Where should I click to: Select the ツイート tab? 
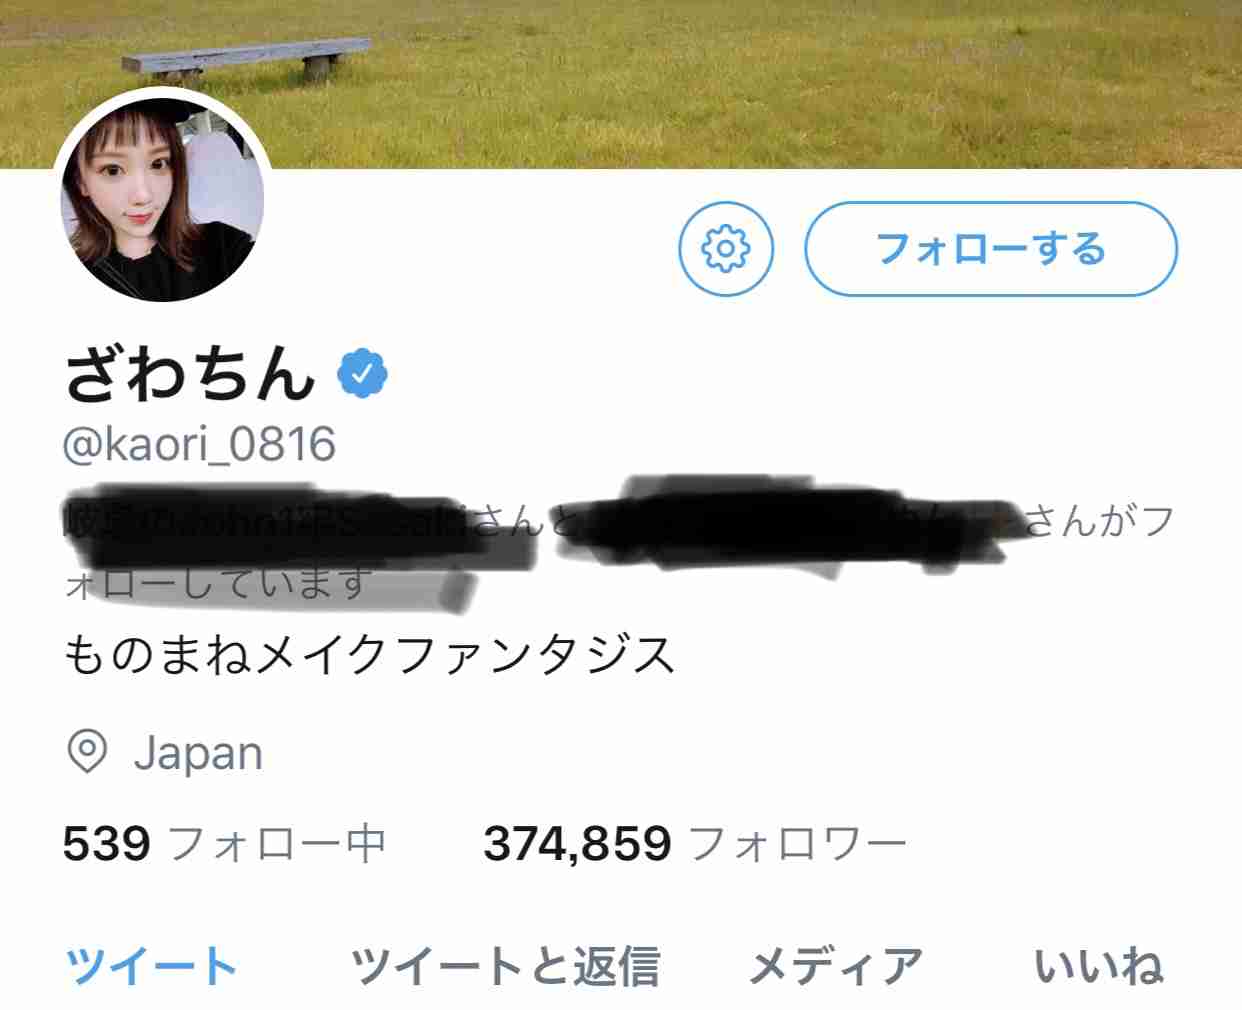tap(151, 966)
